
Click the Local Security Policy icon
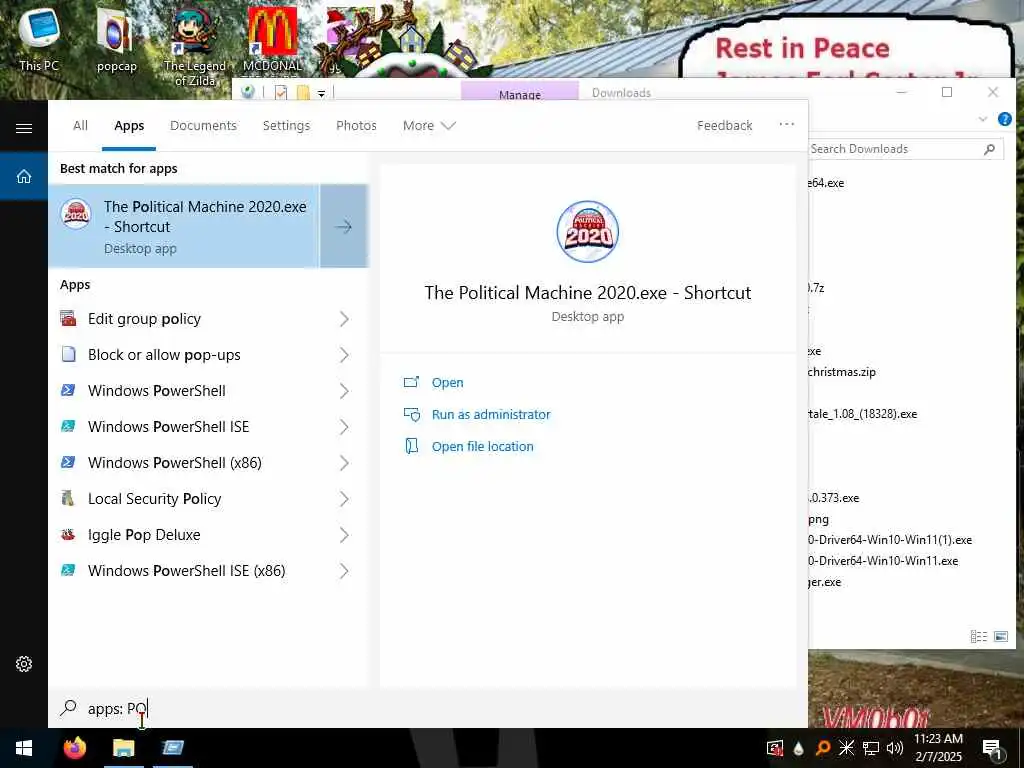(68, 498)
